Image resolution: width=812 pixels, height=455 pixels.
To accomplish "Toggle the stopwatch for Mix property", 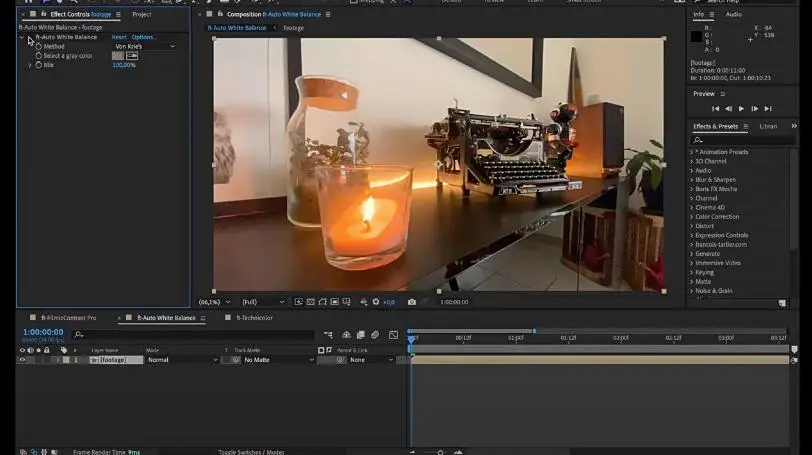I will (x=39, y=65).
